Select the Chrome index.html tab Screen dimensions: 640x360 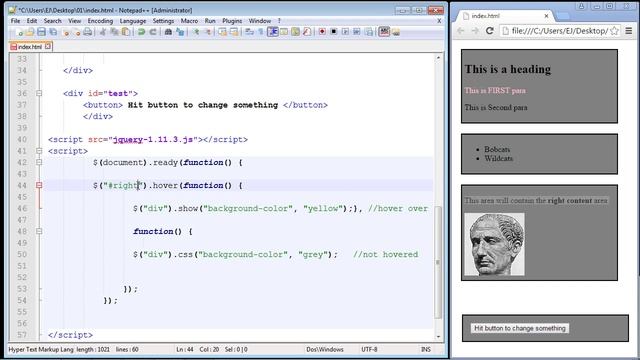coord(504,16)
